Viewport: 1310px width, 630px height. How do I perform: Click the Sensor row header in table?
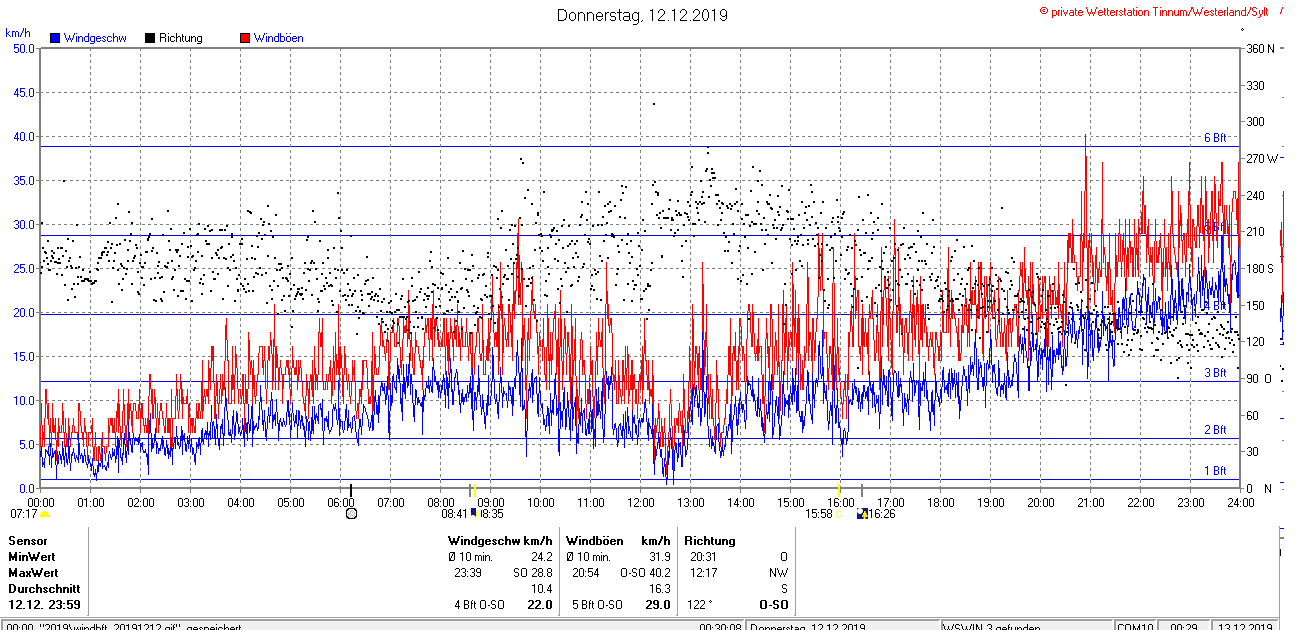27,541
